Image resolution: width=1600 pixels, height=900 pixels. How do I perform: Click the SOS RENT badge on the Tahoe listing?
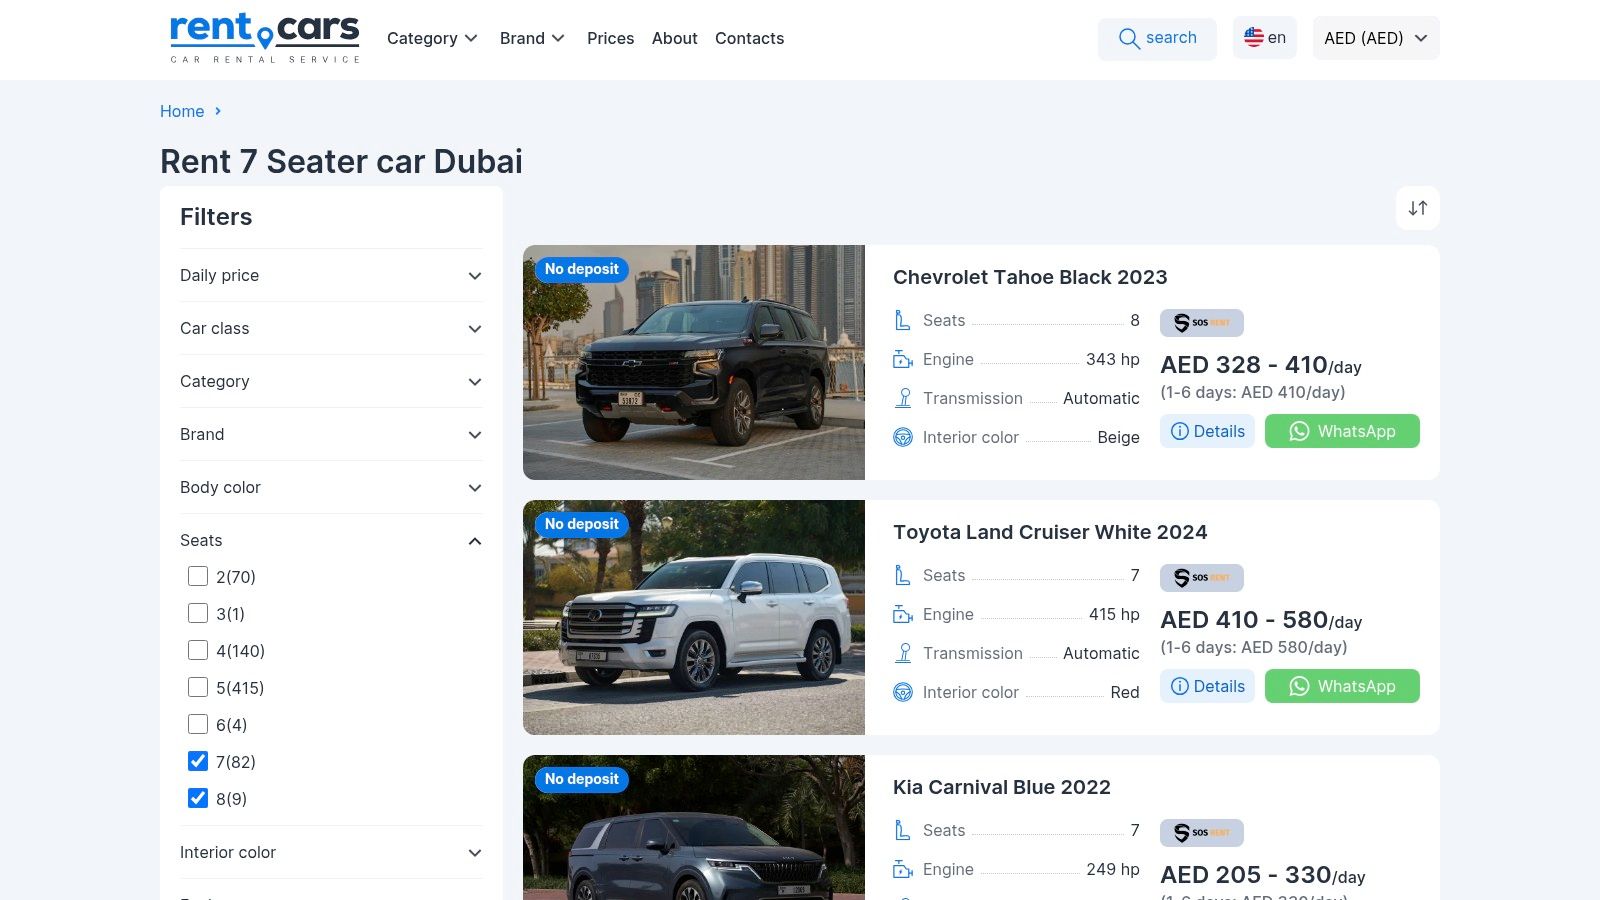[x=1201, y=322]
